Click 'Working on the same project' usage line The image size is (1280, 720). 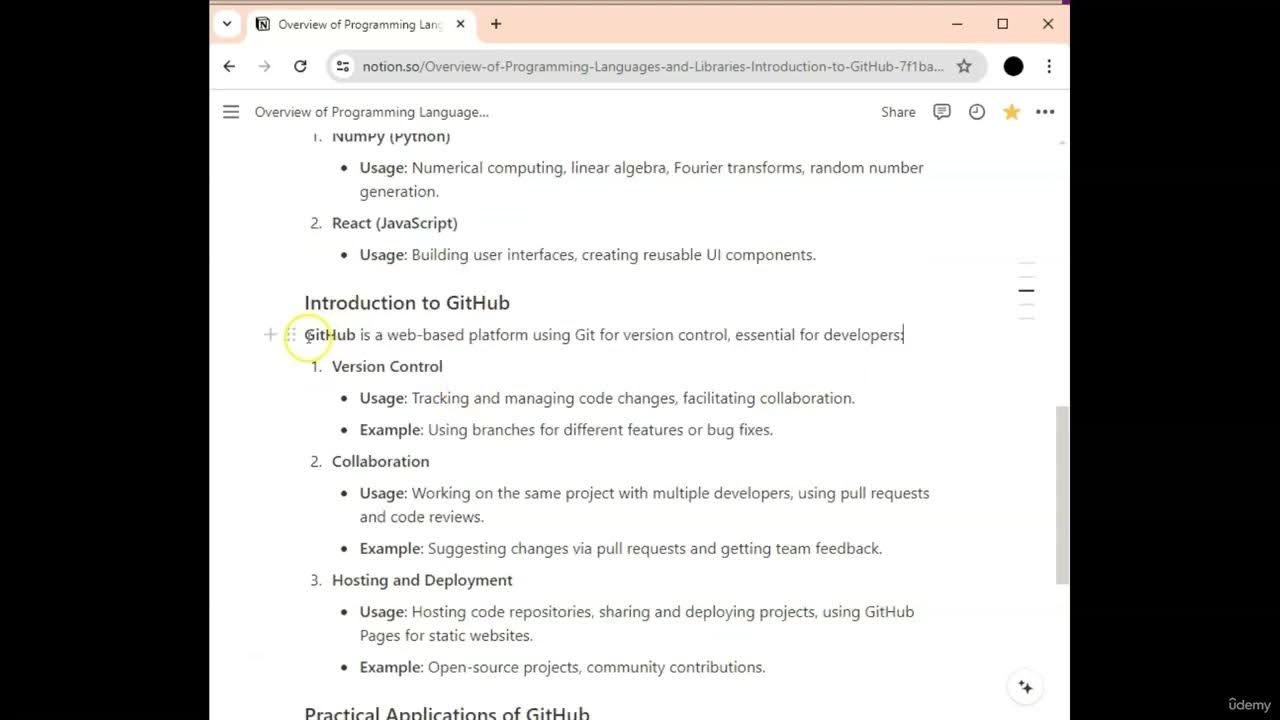coord(645,505)
